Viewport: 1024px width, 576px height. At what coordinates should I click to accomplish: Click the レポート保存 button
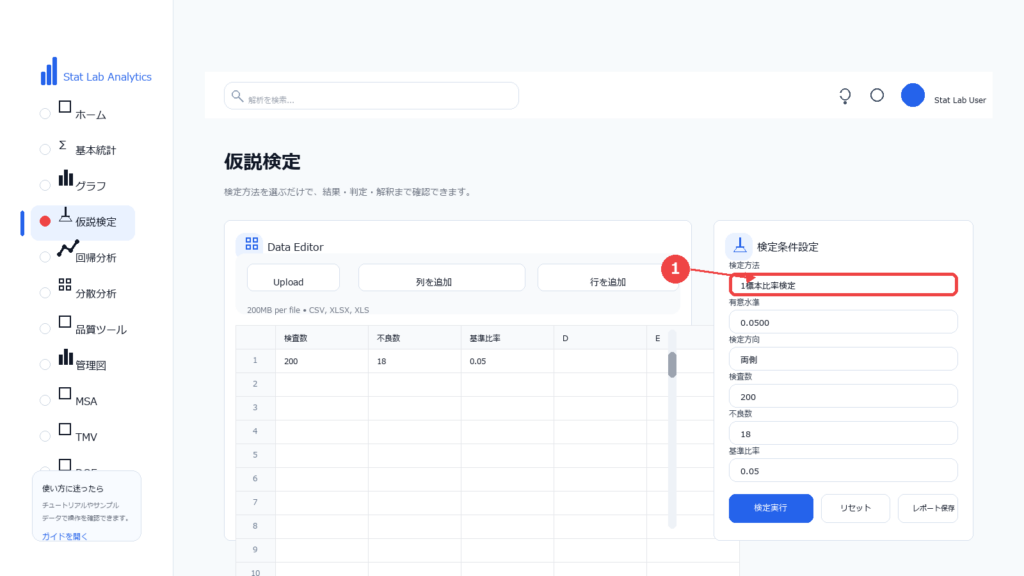pos(928,508)
